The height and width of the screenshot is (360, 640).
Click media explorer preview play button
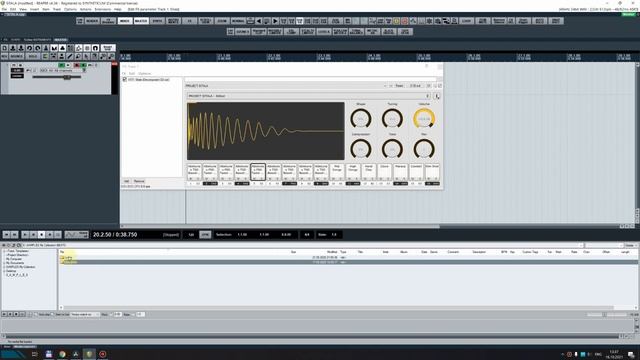[x=4, y=314]
